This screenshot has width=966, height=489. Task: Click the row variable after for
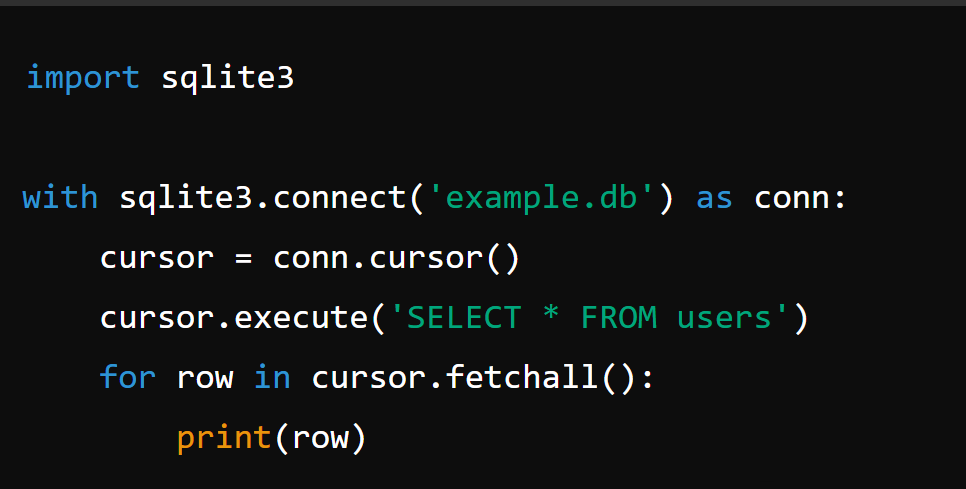click(205, 378)
